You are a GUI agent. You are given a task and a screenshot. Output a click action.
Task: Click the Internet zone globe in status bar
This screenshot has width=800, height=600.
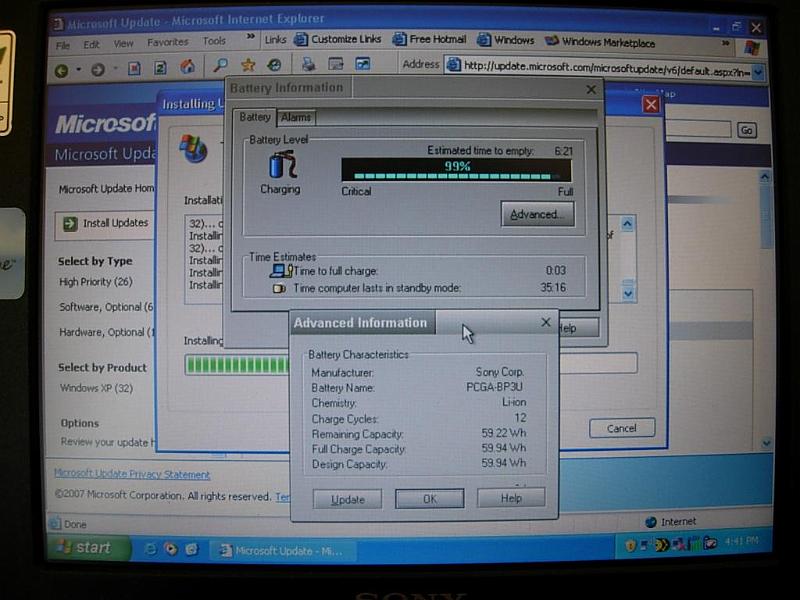pos(651,522)
